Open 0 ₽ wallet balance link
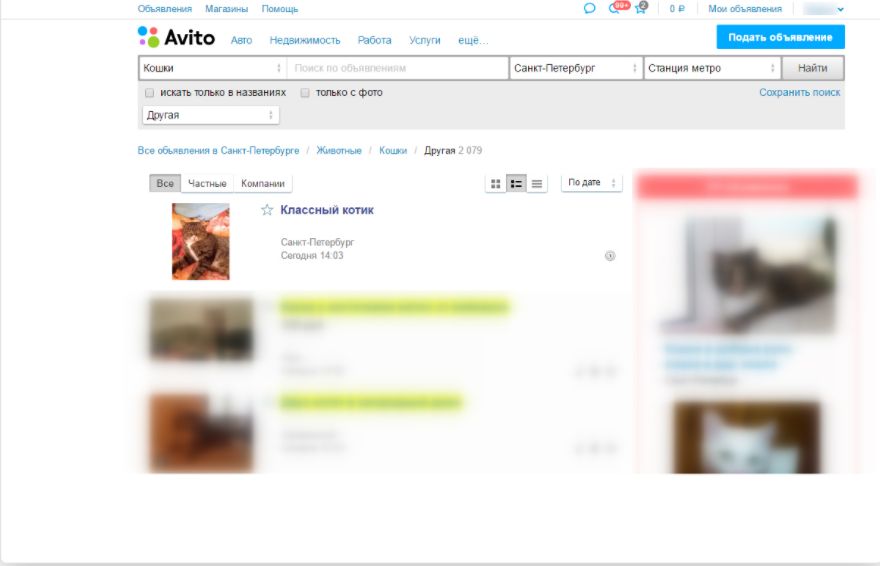The width and height of the screenshot is (880, 566). pos(677,9)
